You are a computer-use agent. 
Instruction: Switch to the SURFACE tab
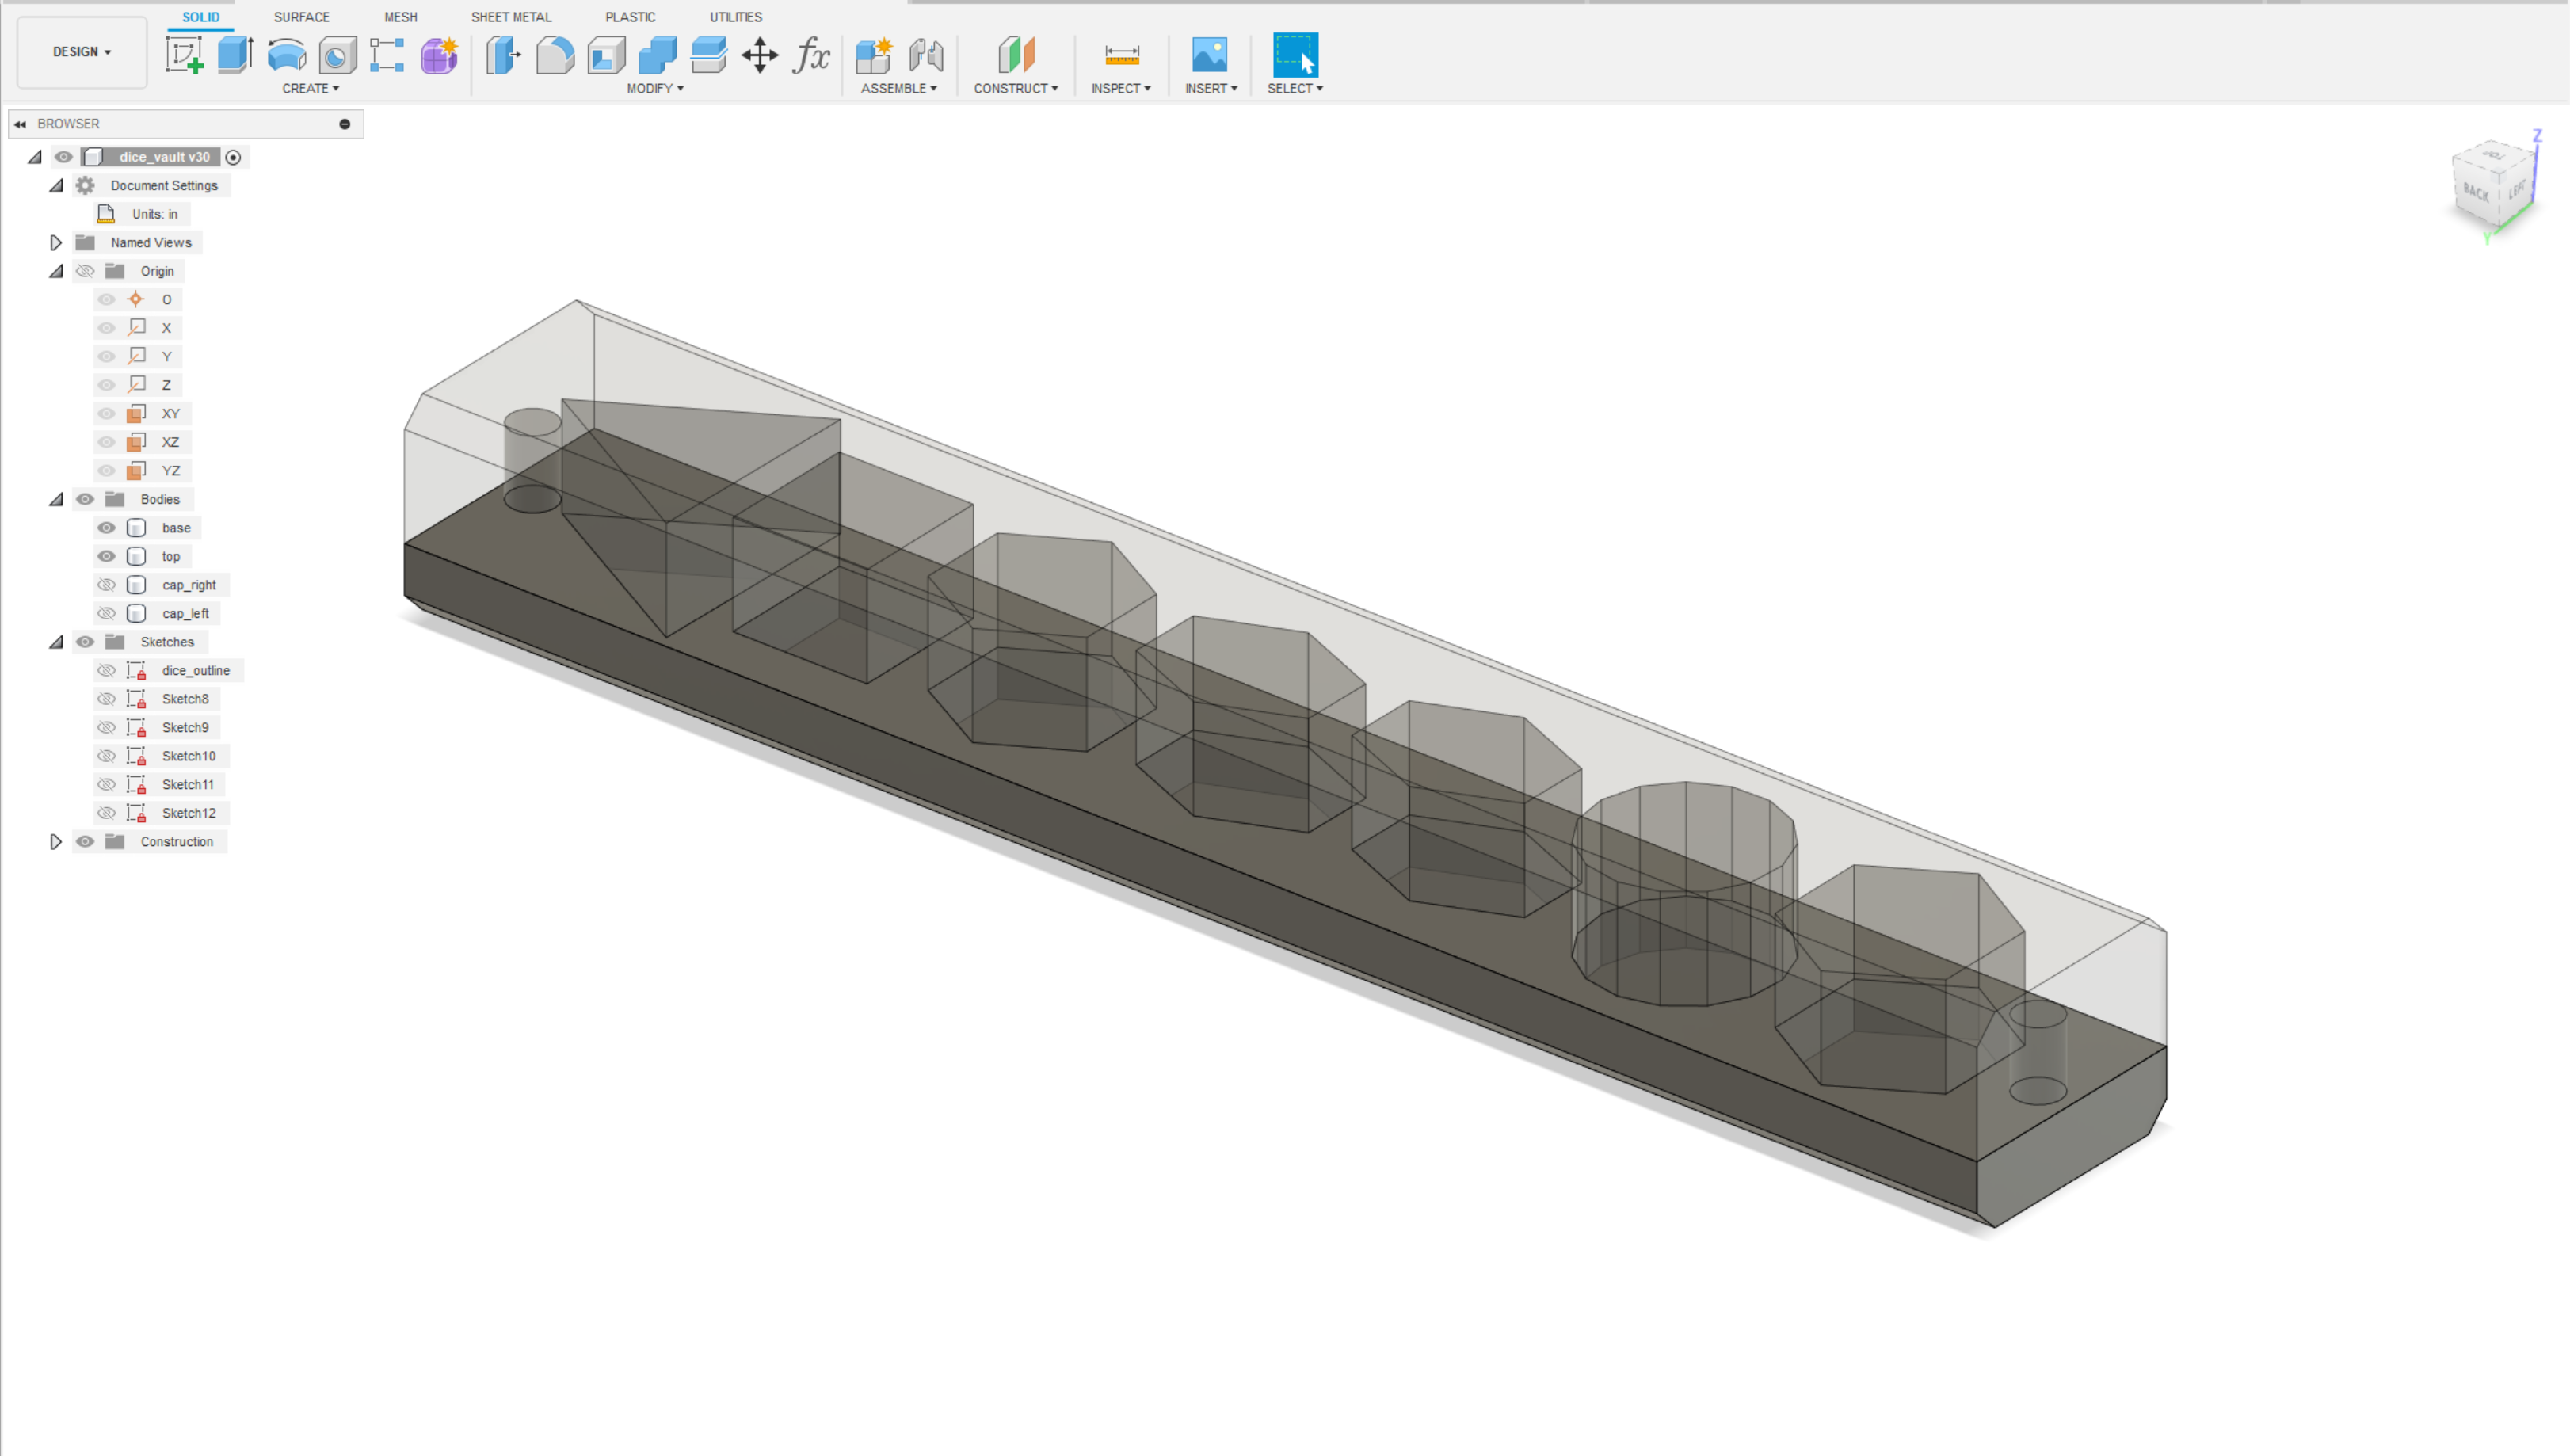301,17
